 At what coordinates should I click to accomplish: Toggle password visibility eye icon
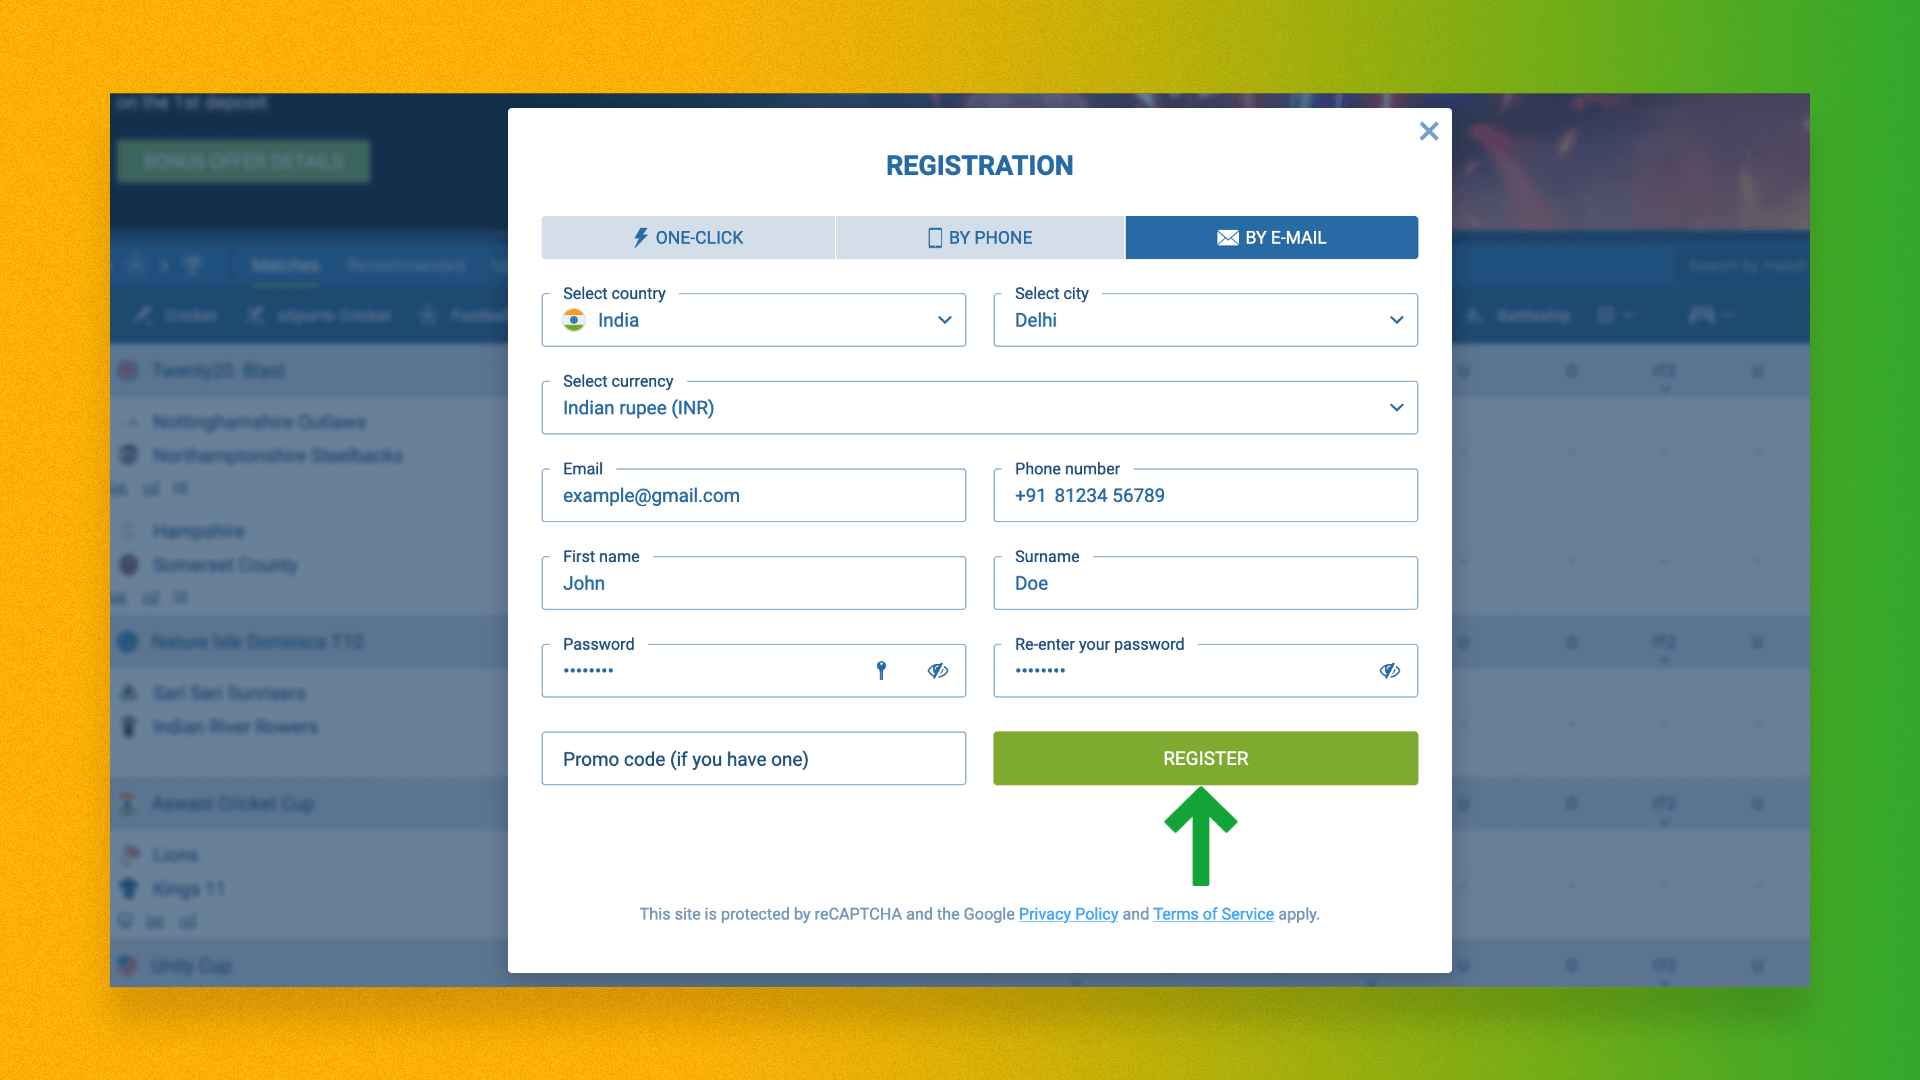[x=938, y=670]
